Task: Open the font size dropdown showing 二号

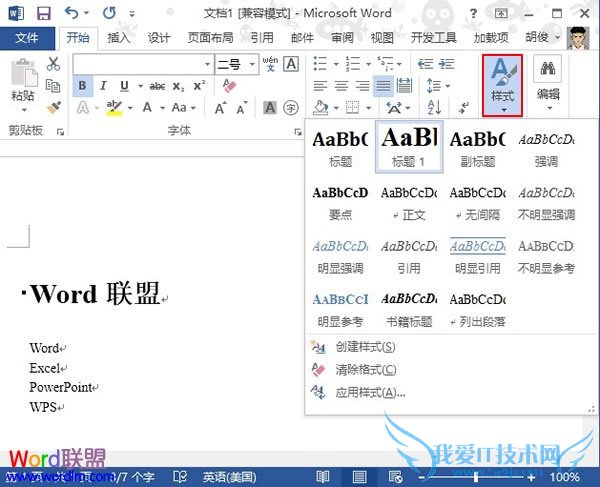Action: (252, 64)
